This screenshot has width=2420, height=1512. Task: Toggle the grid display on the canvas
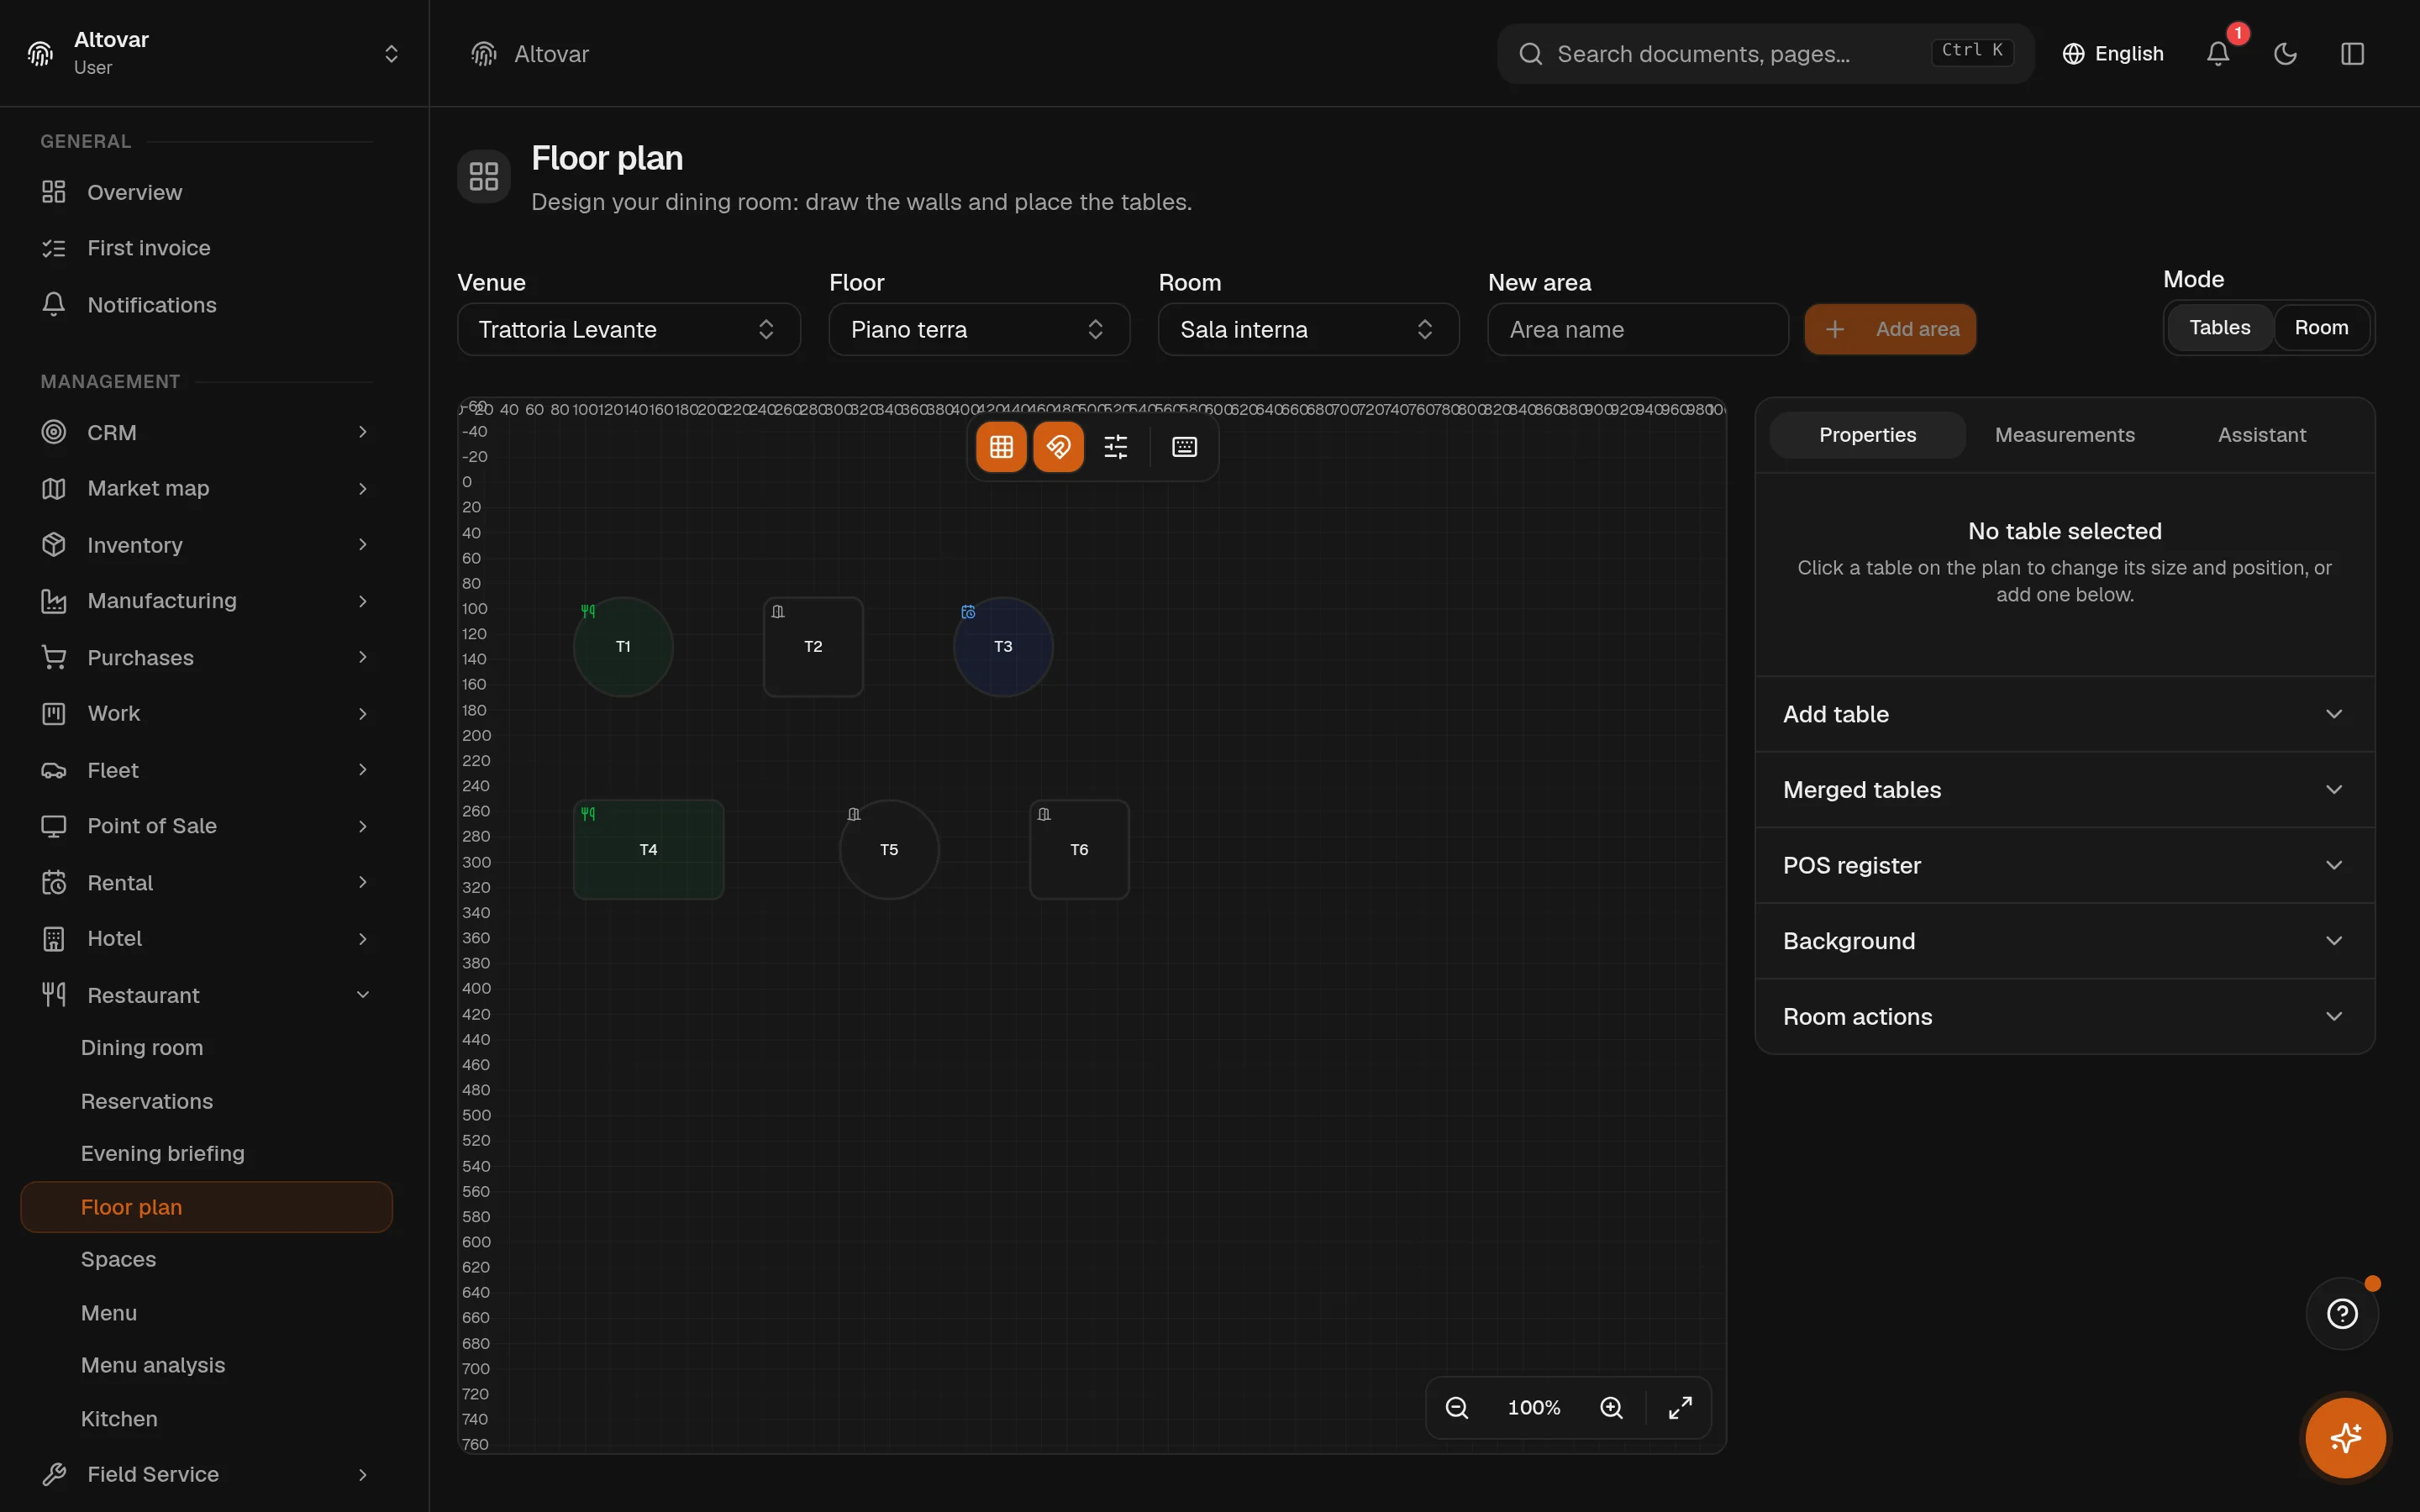pyautogui.click(x=1001, y=447)
